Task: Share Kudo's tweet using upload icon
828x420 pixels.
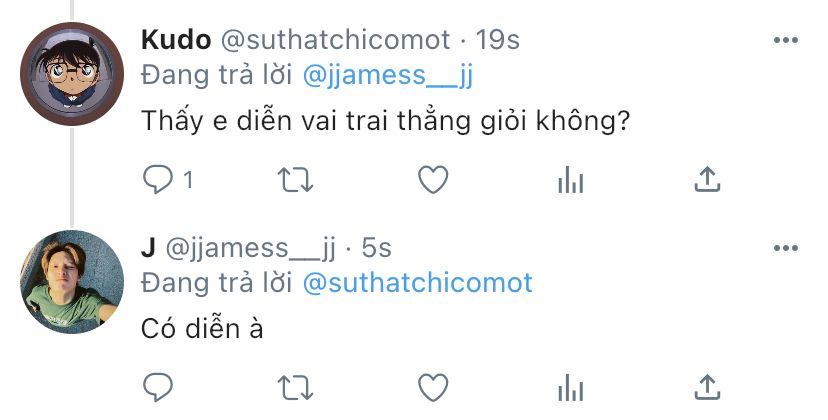Action: 707,179
